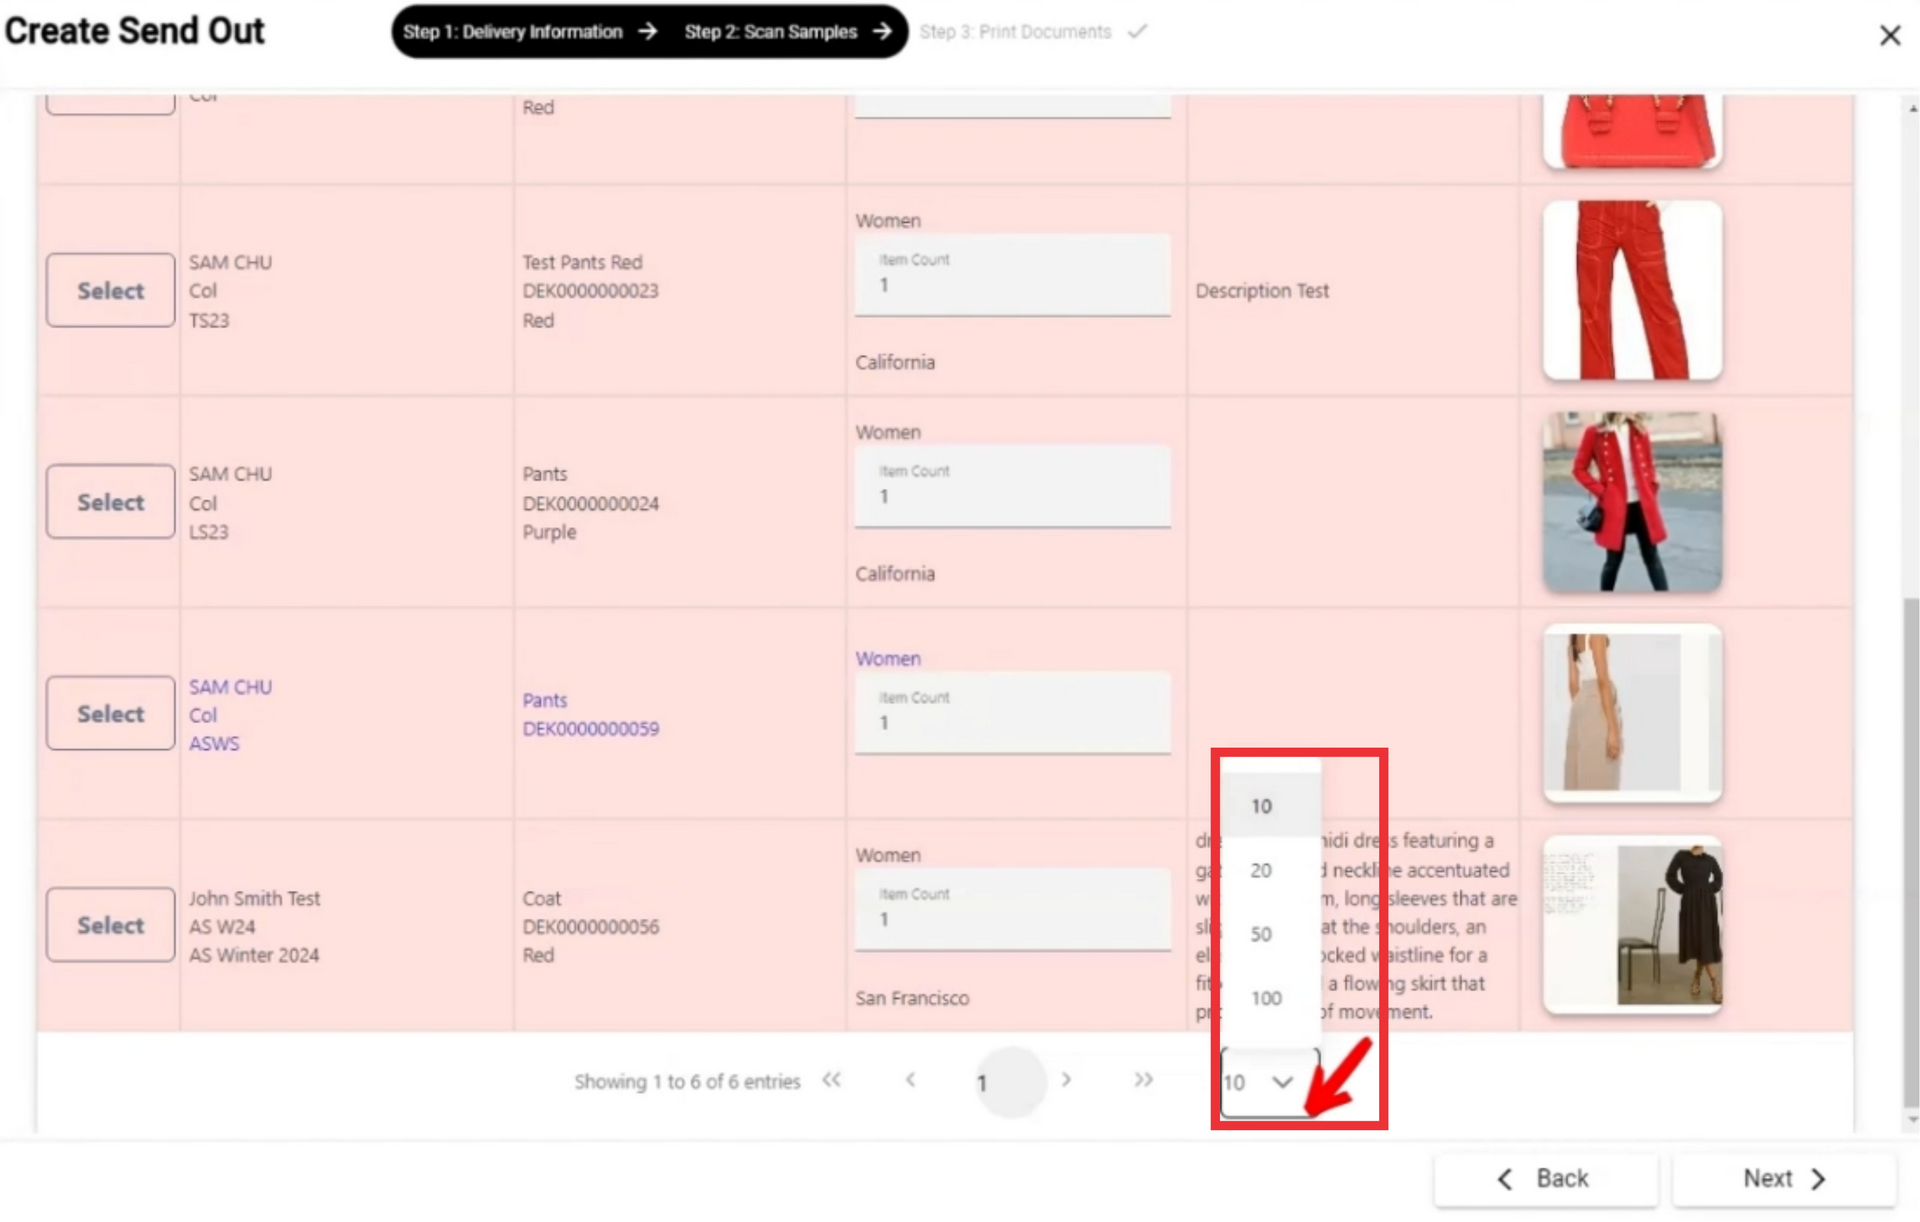The height and width of the screenshot is (1222, 1920).
Task: Click John Smith Test text
Action: [x=254, y=898]
